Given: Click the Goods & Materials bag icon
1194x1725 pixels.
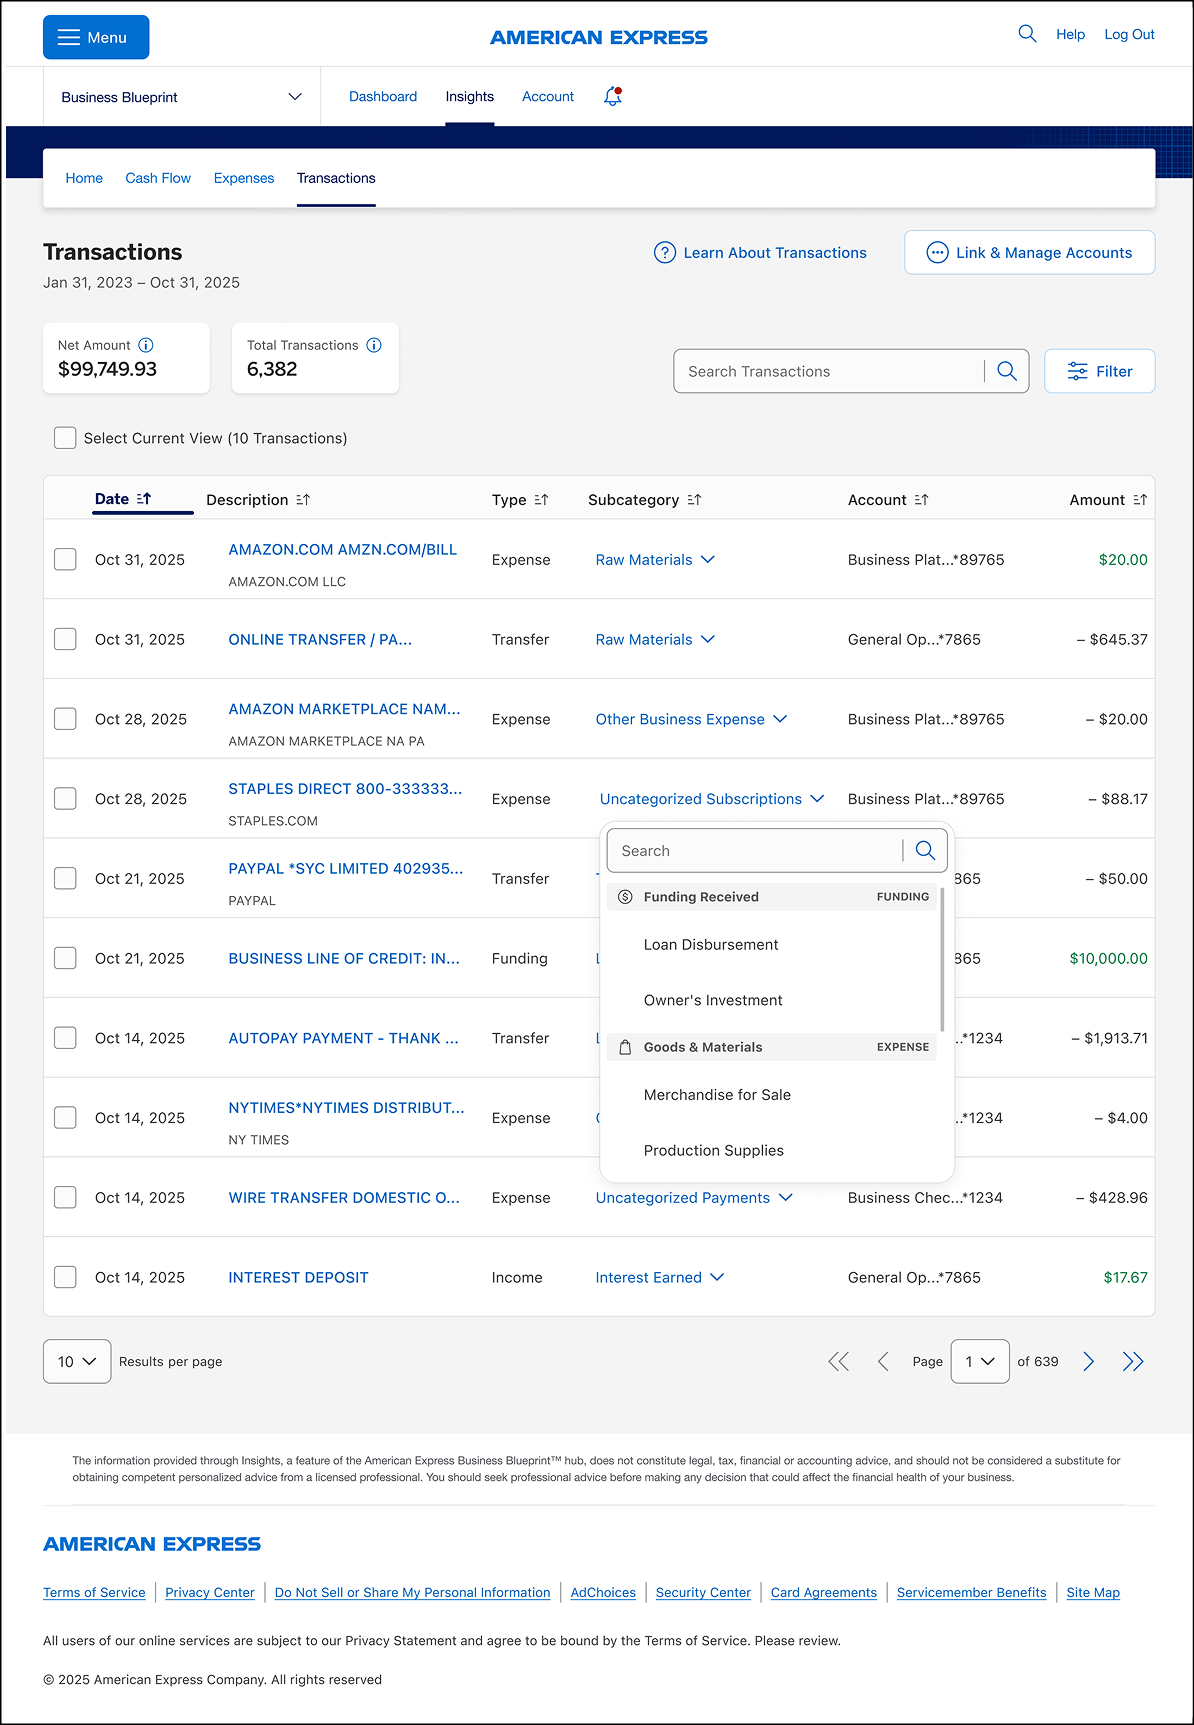Looking at the screenshot, I should pyautogui.click(x=625, y=1047).
